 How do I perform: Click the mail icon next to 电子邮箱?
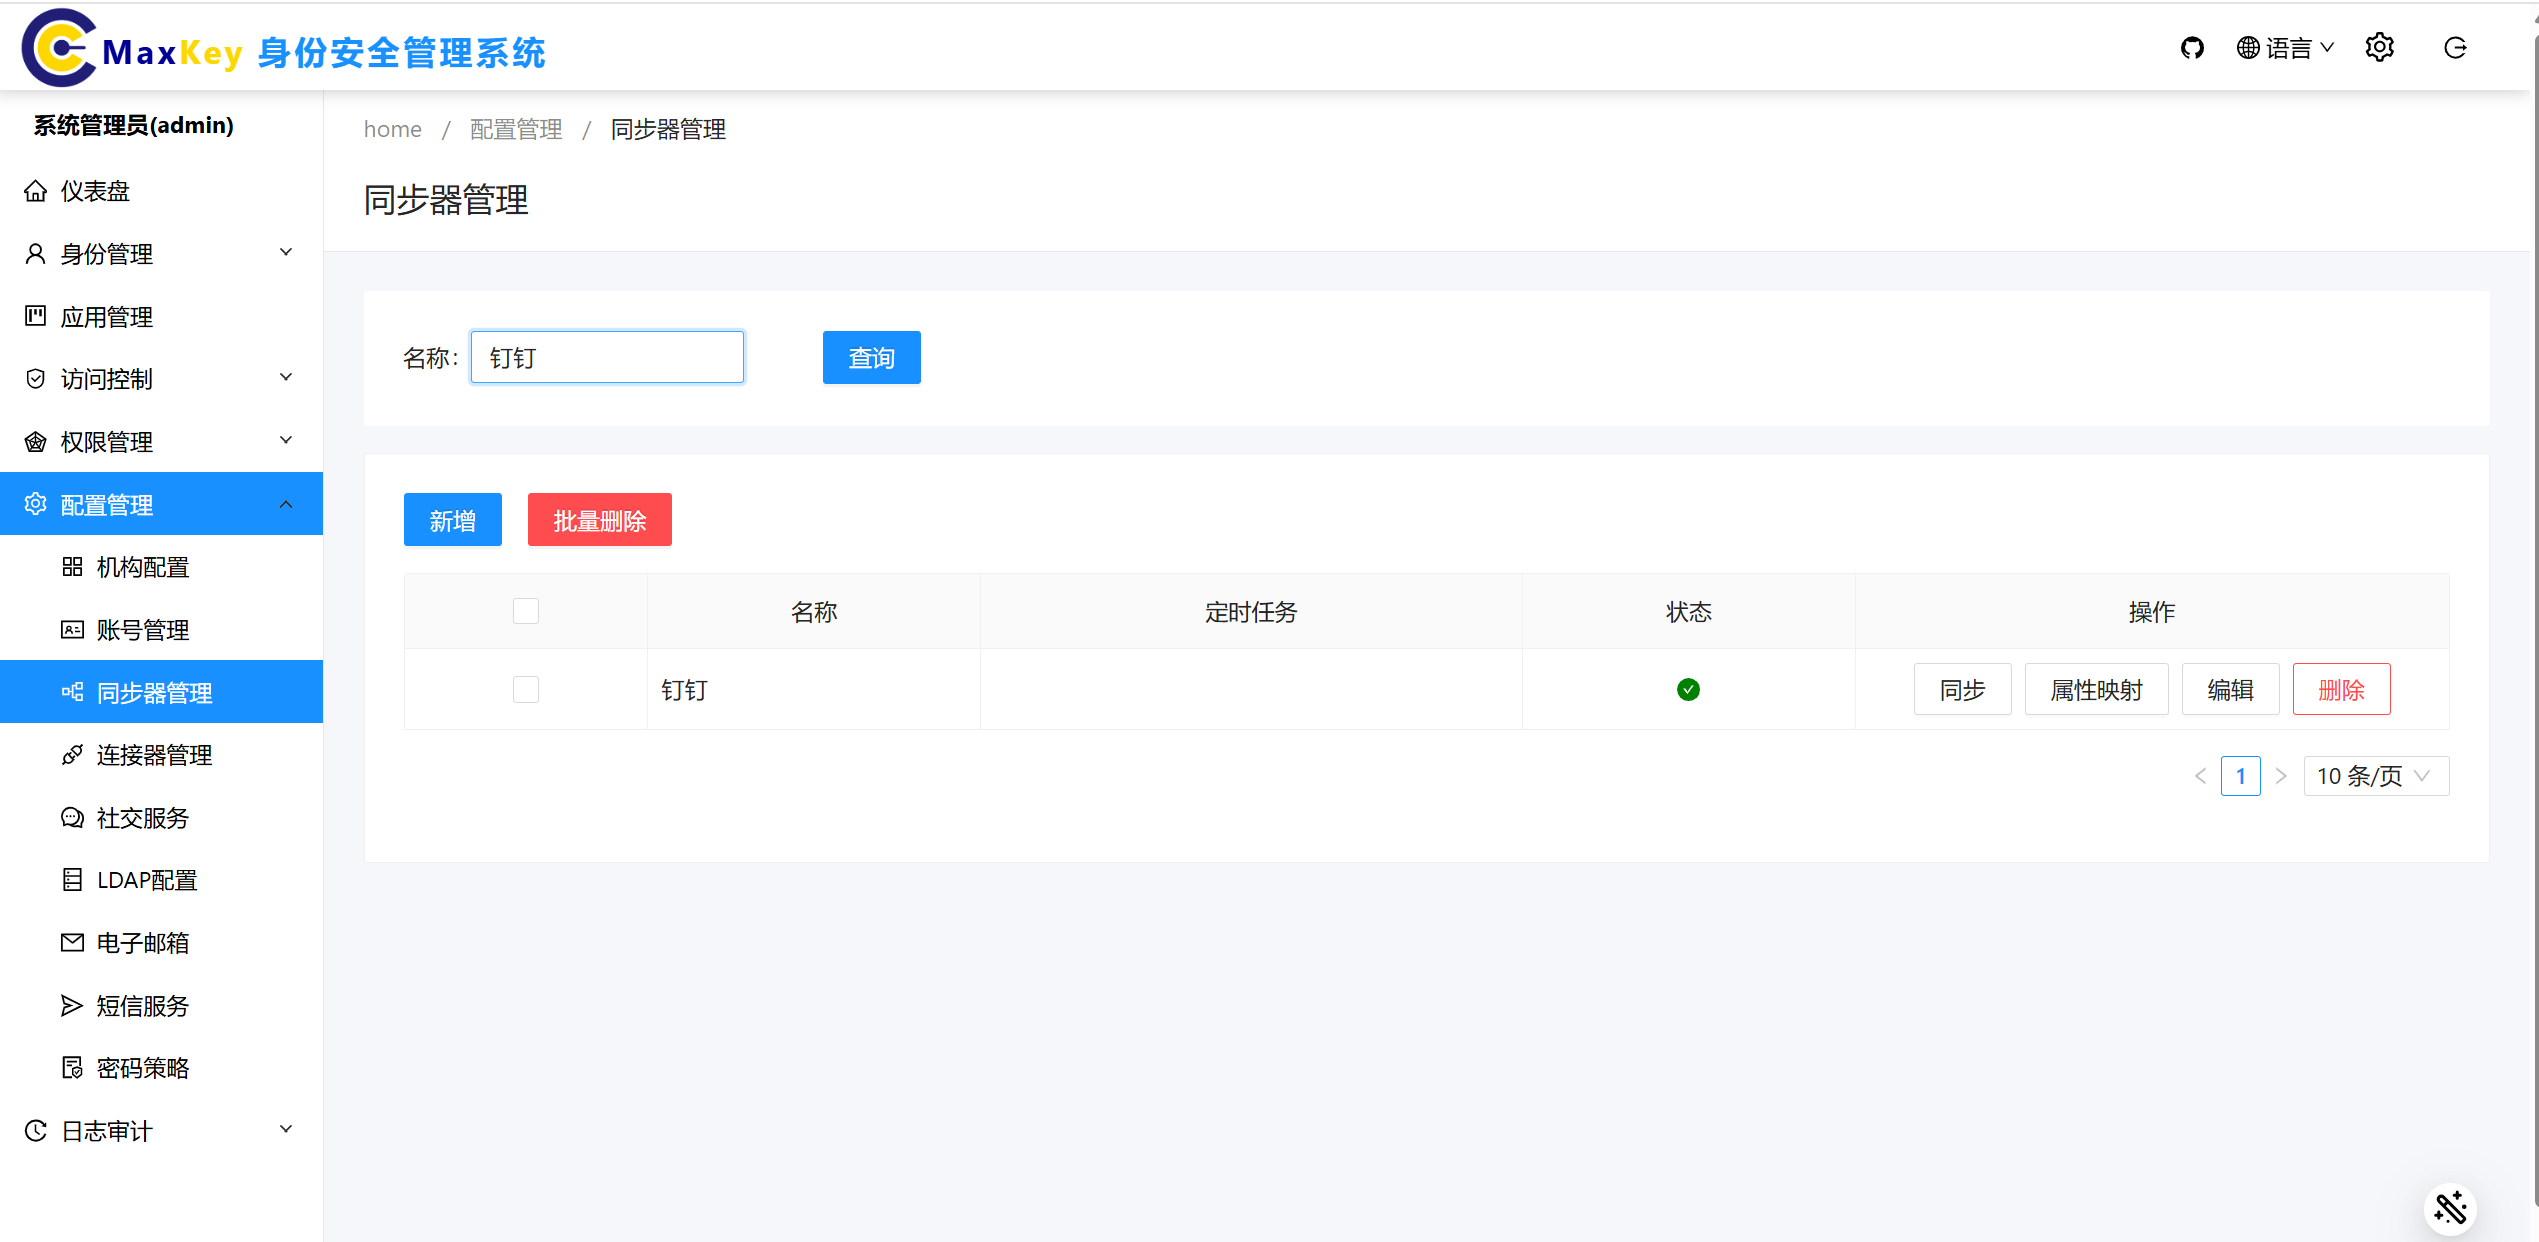(x=72, y=942)
